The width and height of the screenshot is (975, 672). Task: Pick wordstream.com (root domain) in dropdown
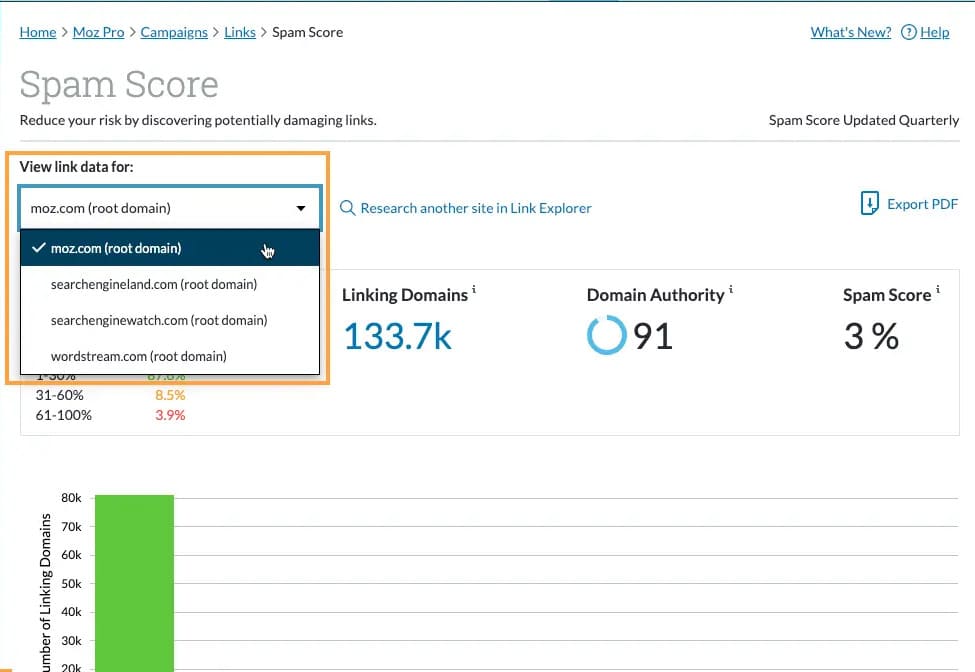point(138,356)
